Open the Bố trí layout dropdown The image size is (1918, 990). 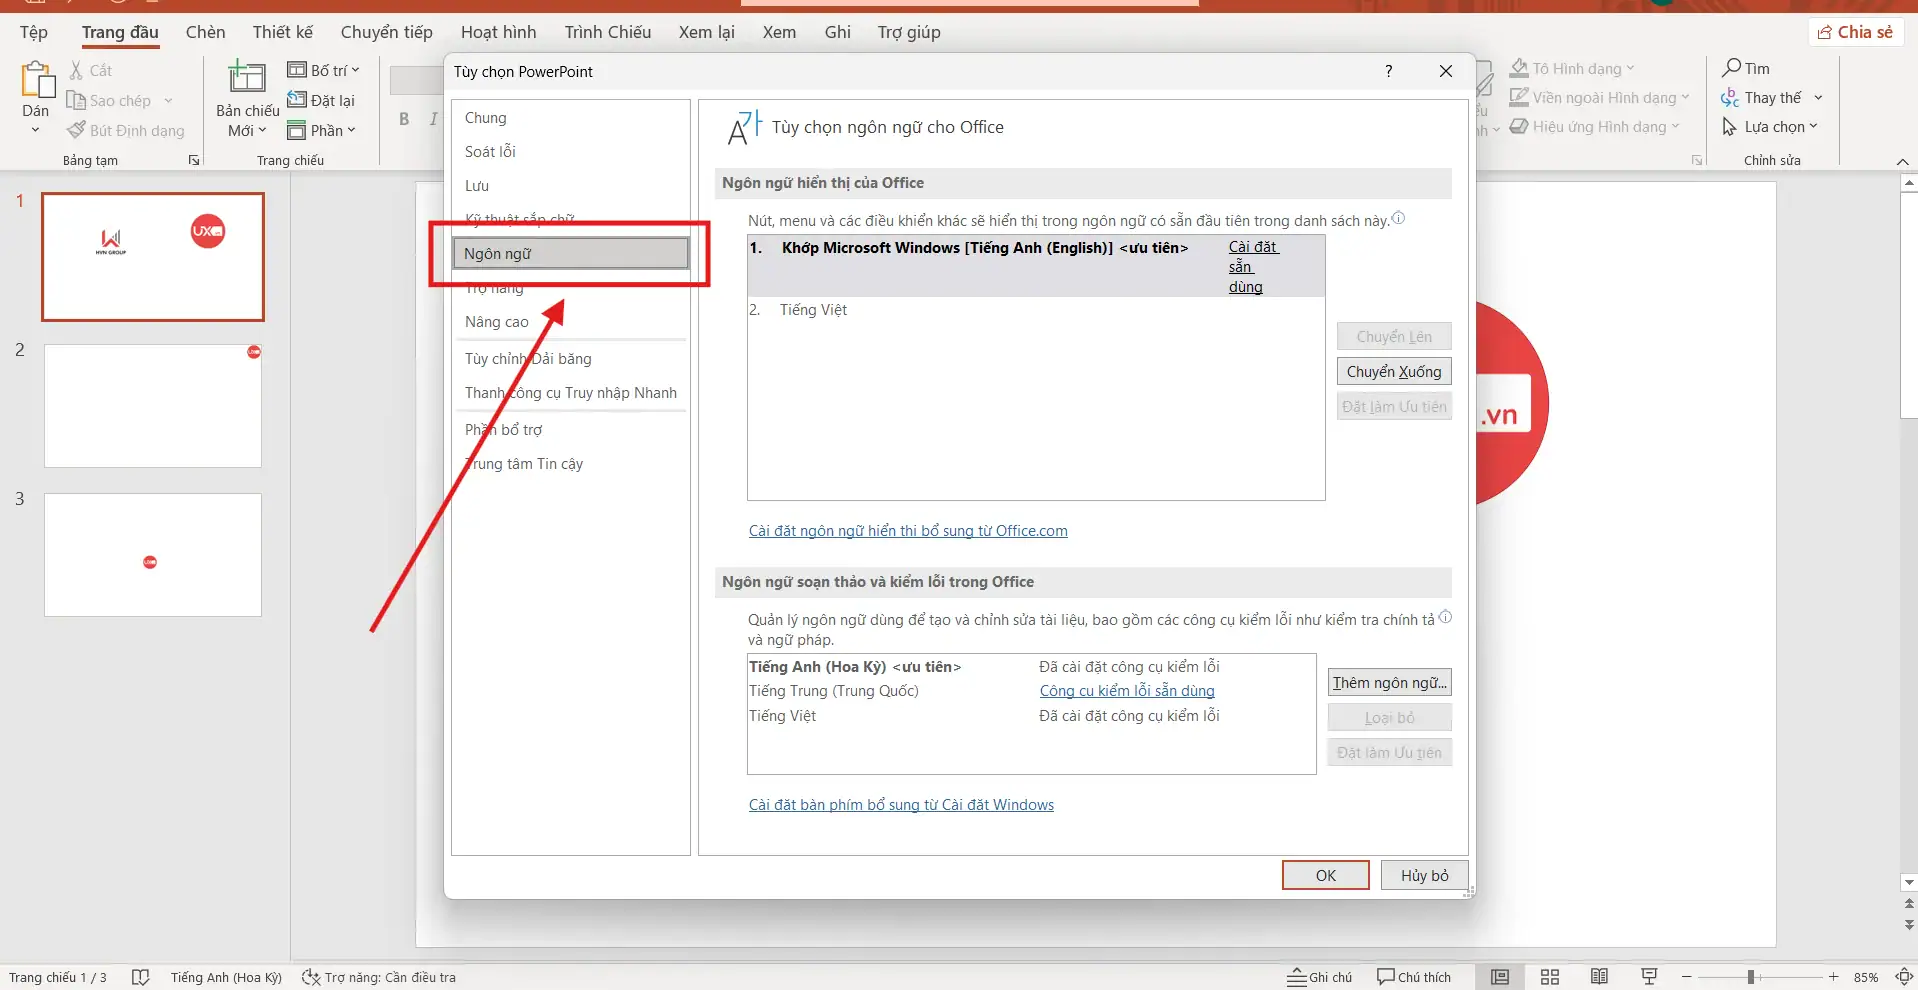(323, 69)
